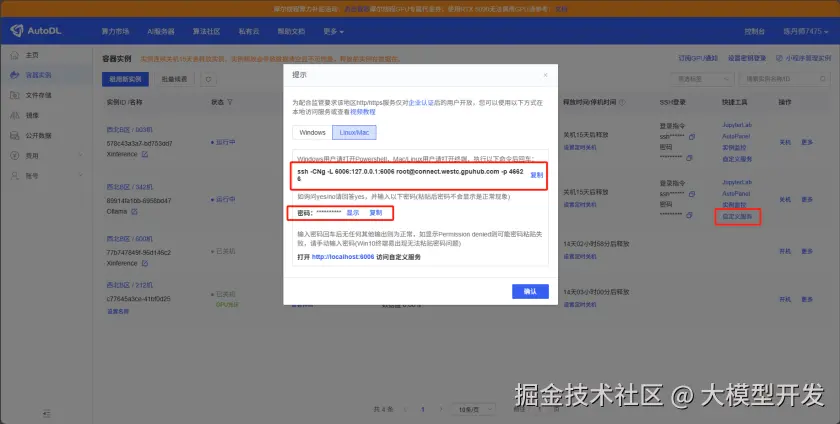Open the 企业认证 link in the dialog

421,102
